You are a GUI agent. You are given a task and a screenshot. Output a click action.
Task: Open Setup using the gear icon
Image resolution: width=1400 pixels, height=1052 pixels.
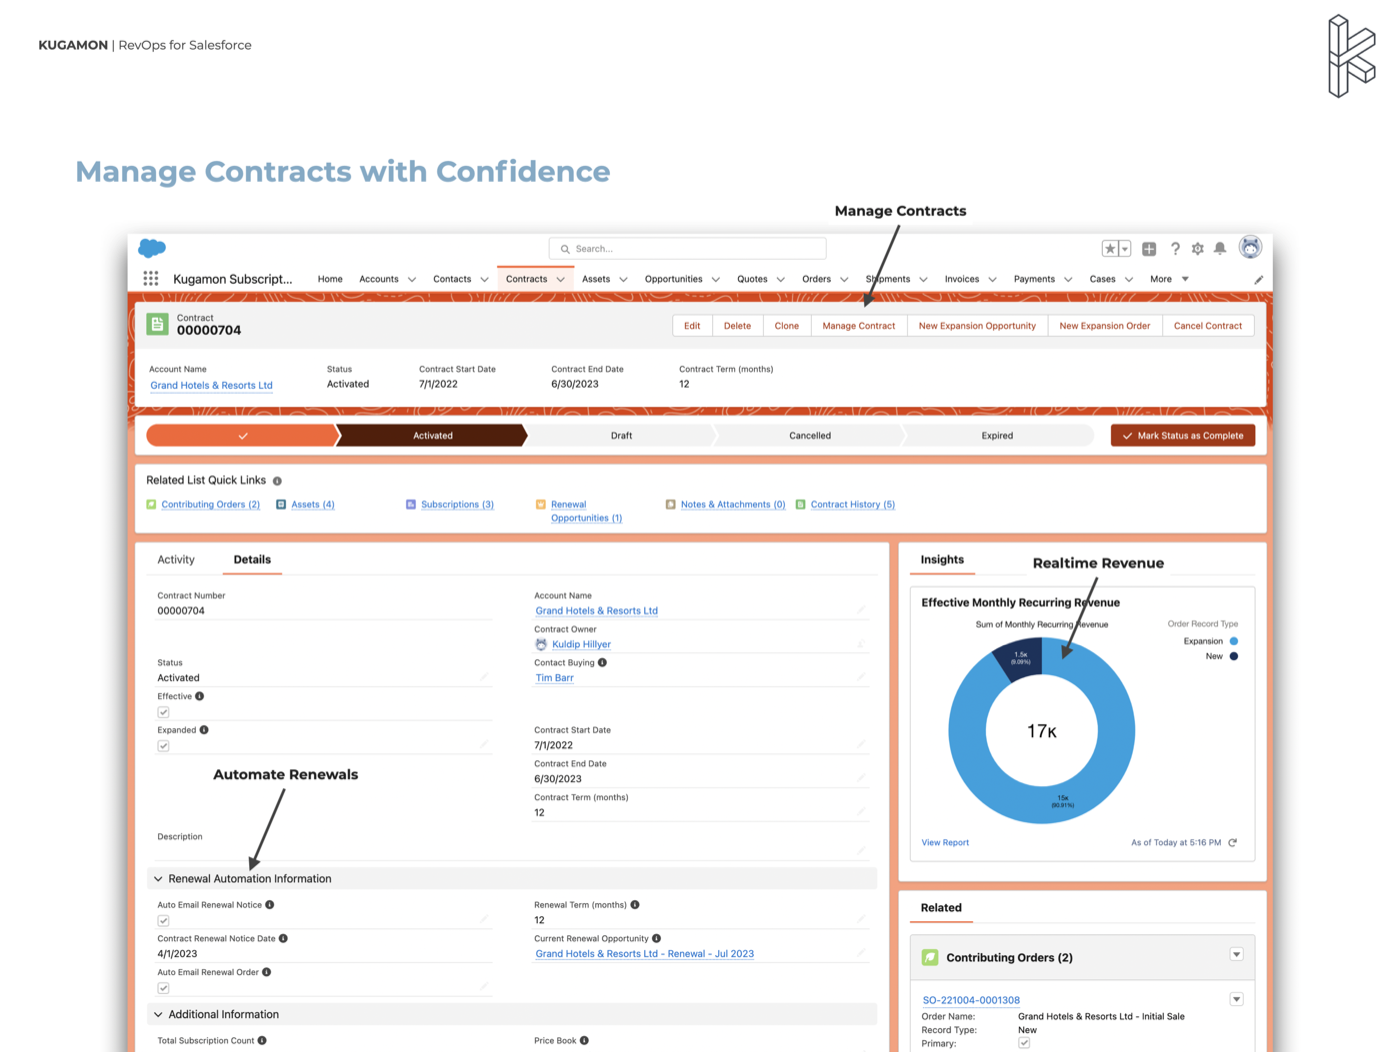tap(1197, 247)
